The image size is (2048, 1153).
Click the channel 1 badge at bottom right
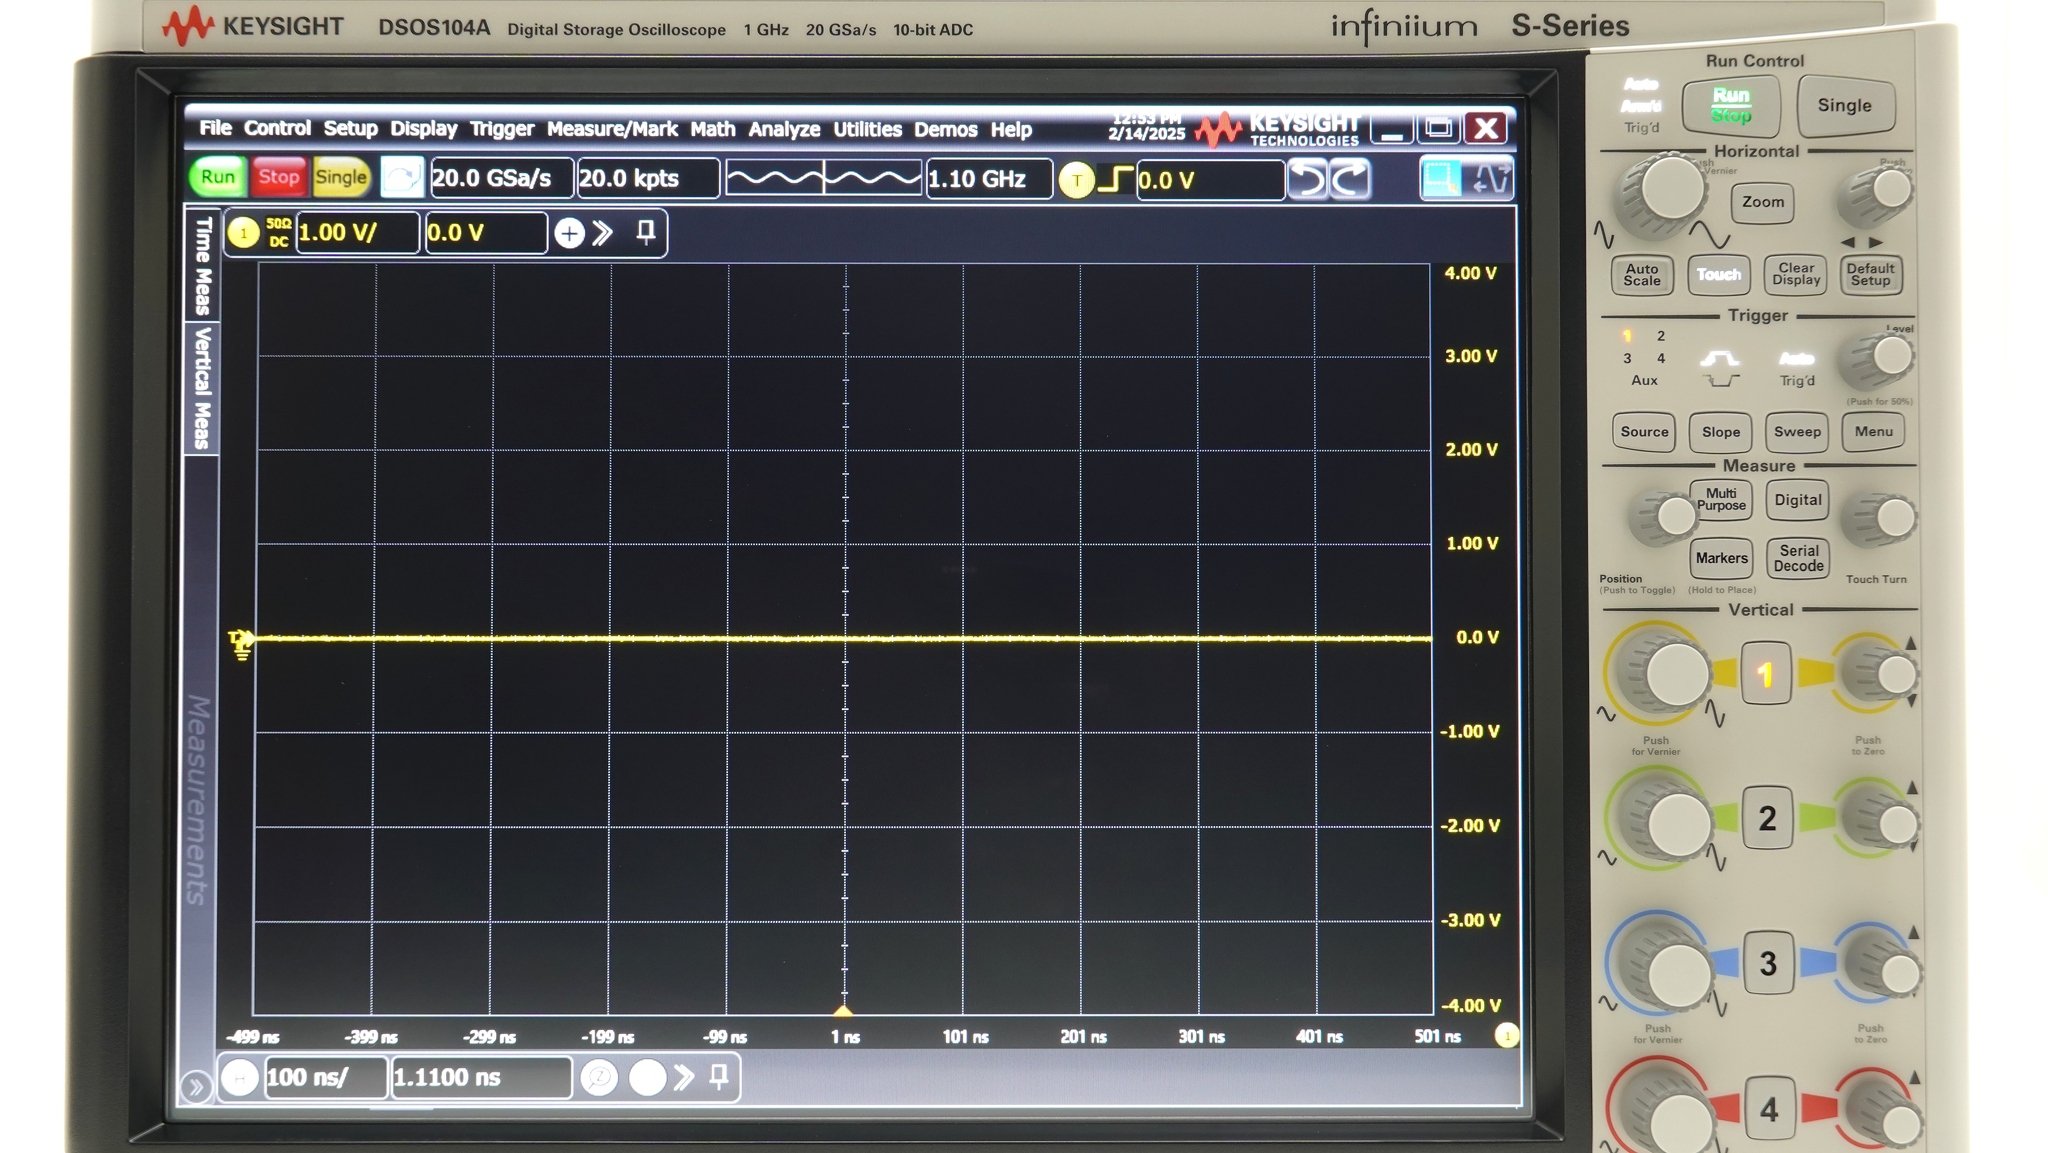click(1506, 1036)
